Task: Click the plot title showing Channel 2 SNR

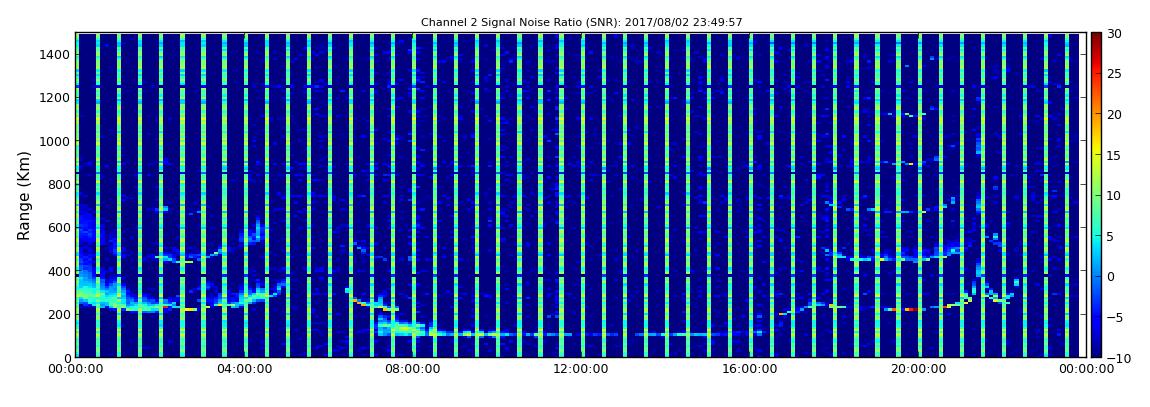Action: pyautogui.click(x=582, y=22)
